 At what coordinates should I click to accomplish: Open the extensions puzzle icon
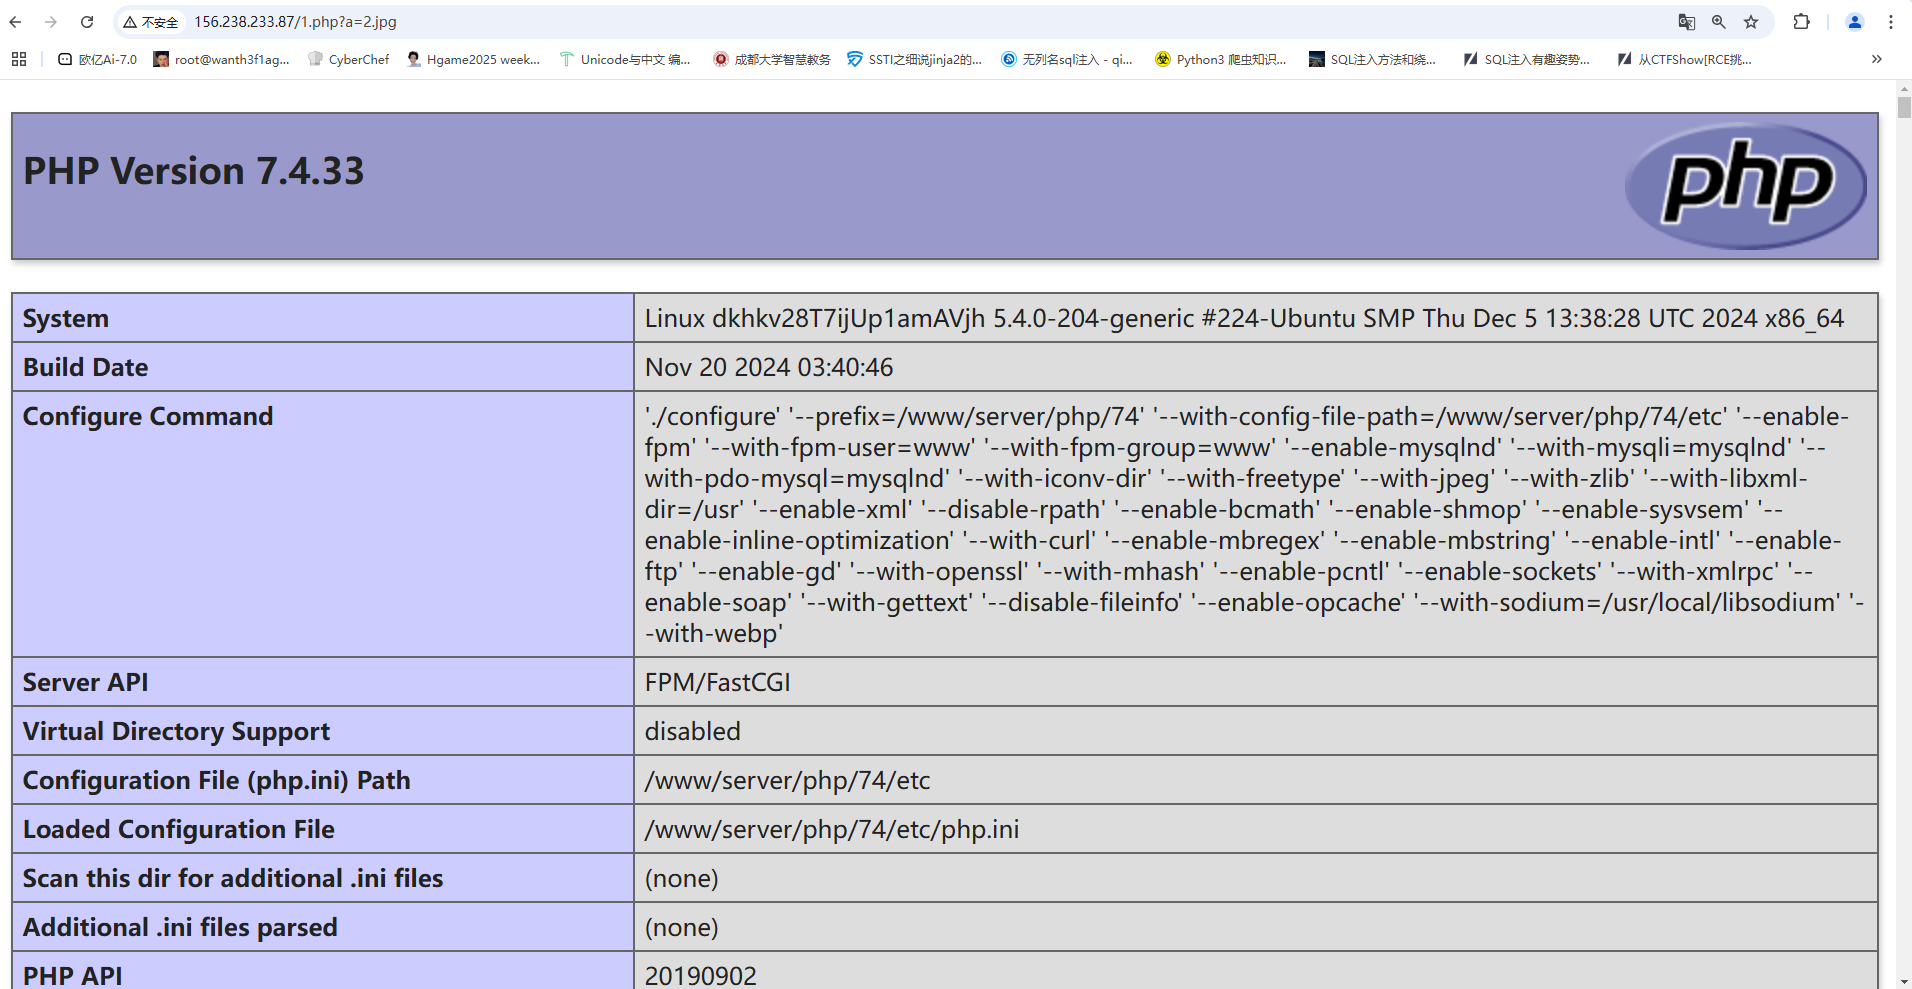pyautogui.click(x=1801, y=22)
